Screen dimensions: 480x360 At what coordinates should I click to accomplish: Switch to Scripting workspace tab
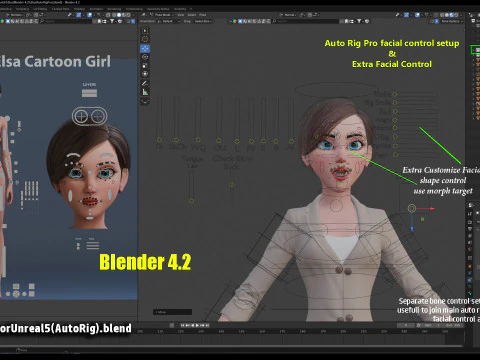pyautogui.click(x=180, y=9)
